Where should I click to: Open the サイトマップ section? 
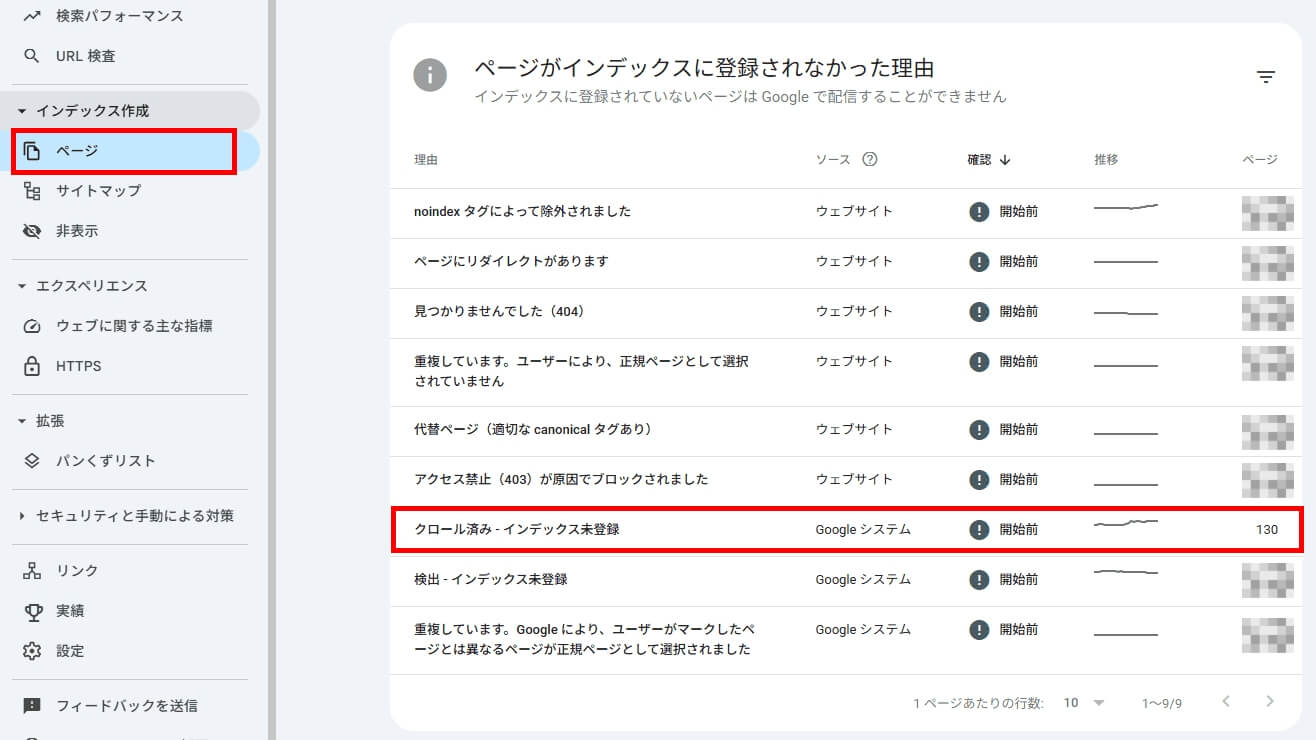point(100,190)
